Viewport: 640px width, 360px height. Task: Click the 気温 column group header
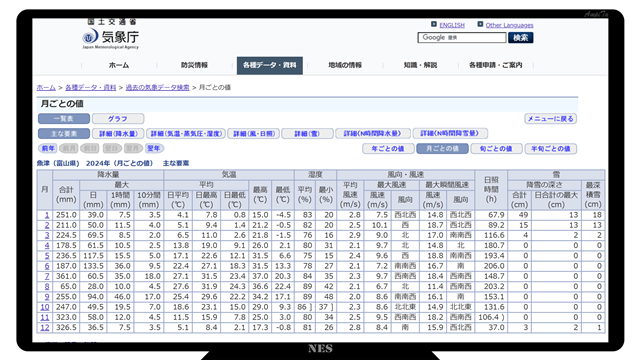click(229, 175)
